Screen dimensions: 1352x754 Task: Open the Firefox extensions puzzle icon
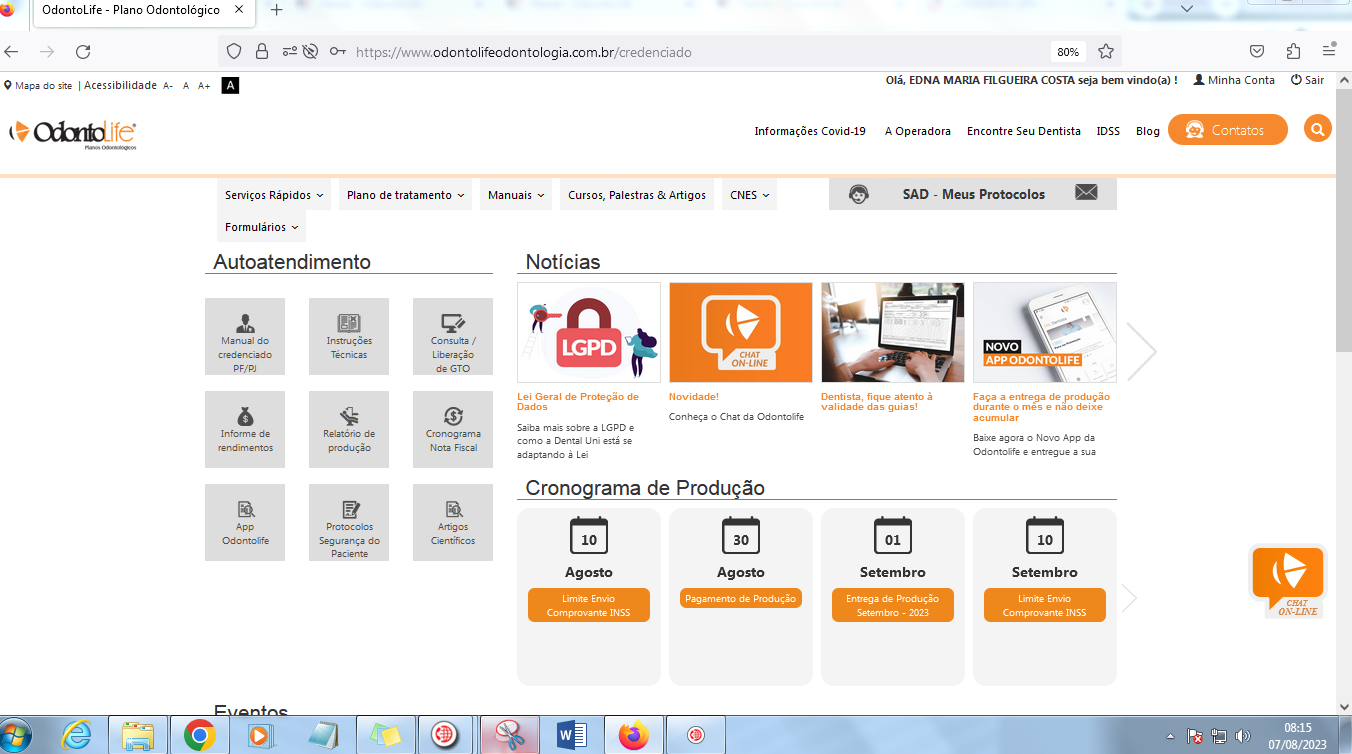(x=1294, y=52)
